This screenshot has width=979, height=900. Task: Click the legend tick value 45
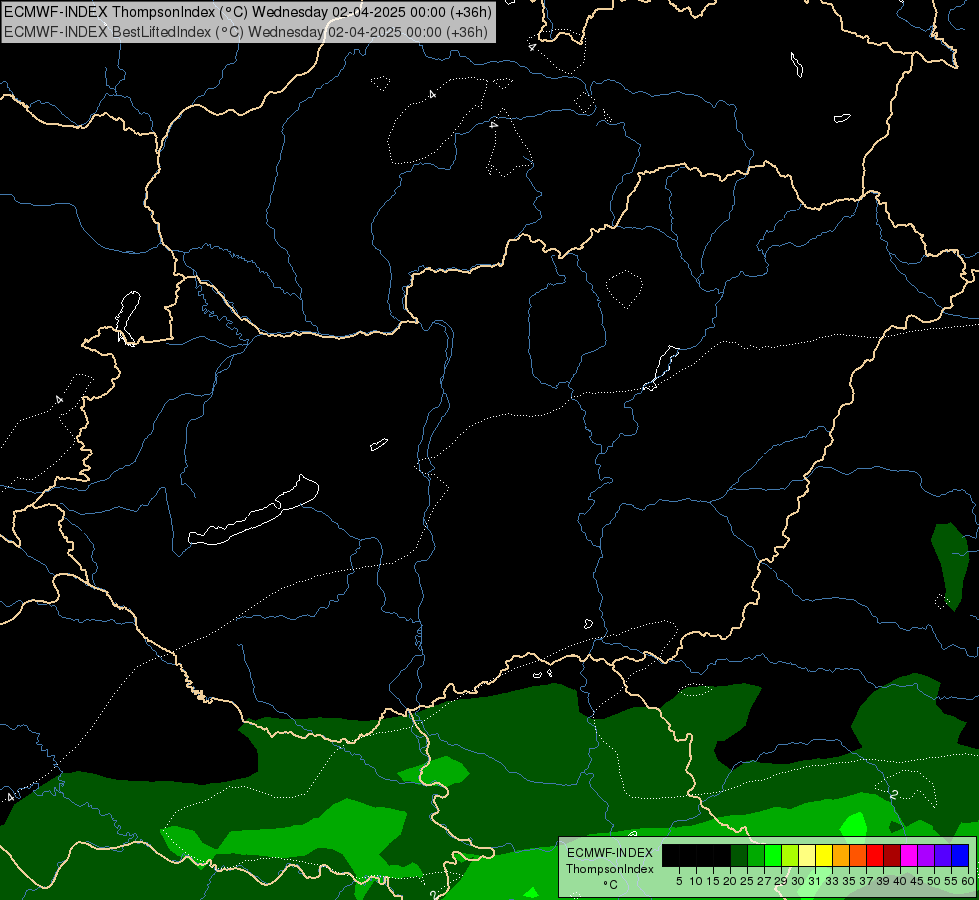[x=917, y=881]
